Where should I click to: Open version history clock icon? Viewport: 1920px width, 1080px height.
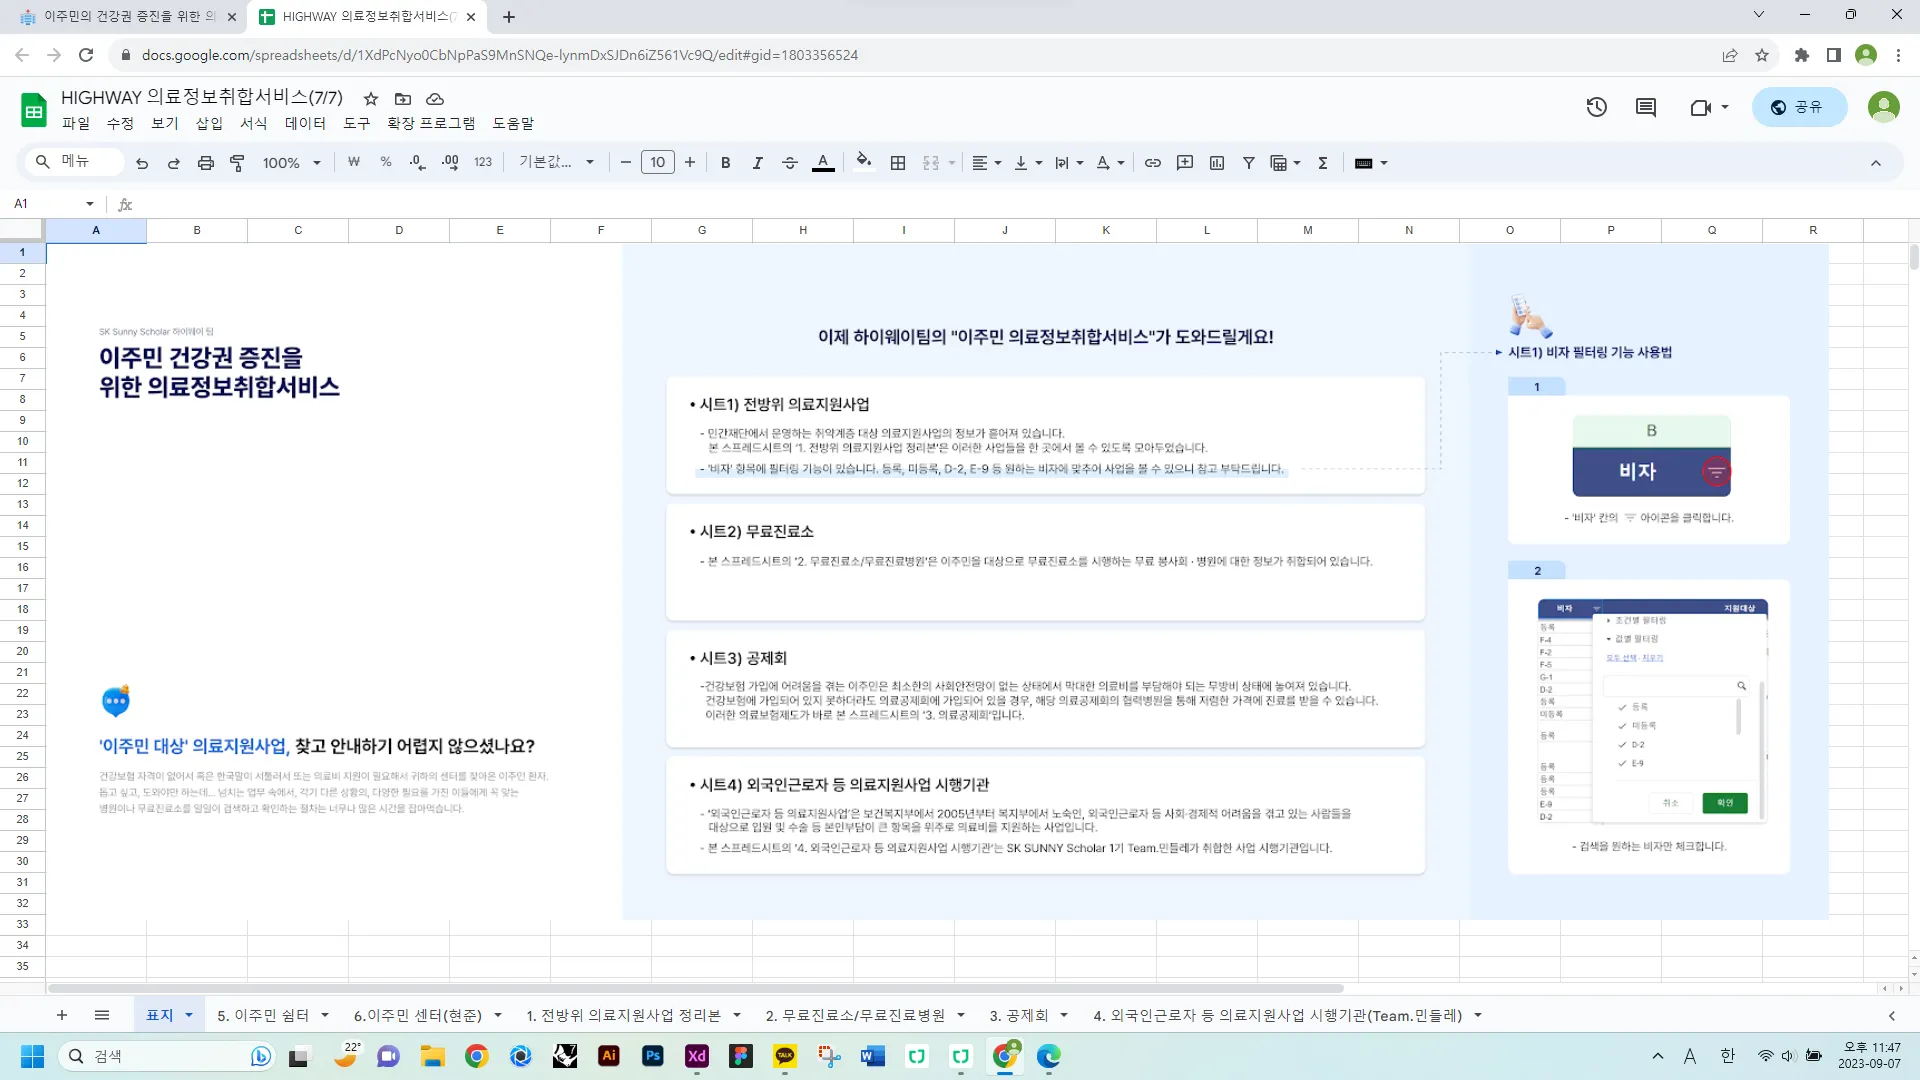(1596, 107)
